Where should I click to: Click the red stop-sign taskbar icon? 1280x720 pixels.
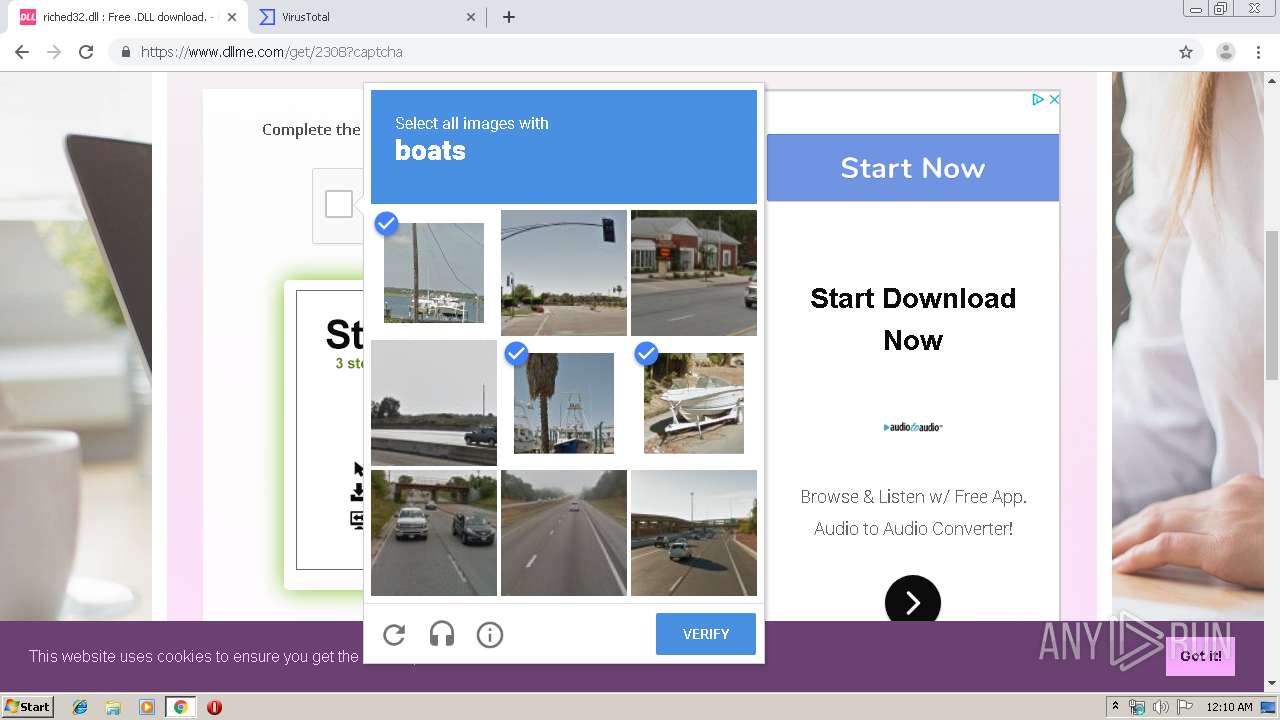point(214,707)
